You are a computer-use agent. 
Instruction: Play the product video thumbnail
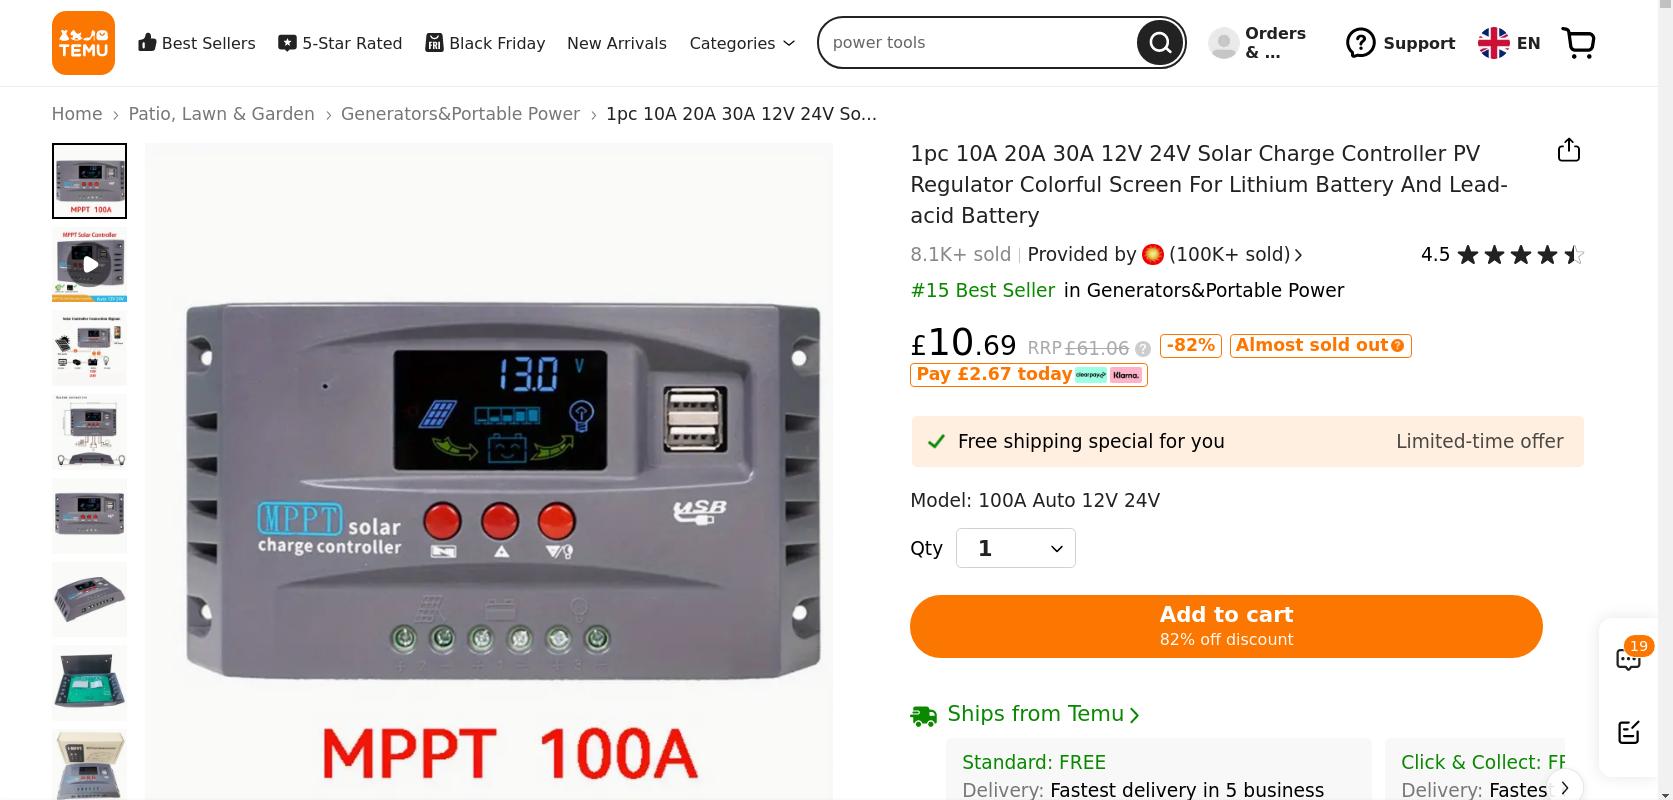[90, 265]
